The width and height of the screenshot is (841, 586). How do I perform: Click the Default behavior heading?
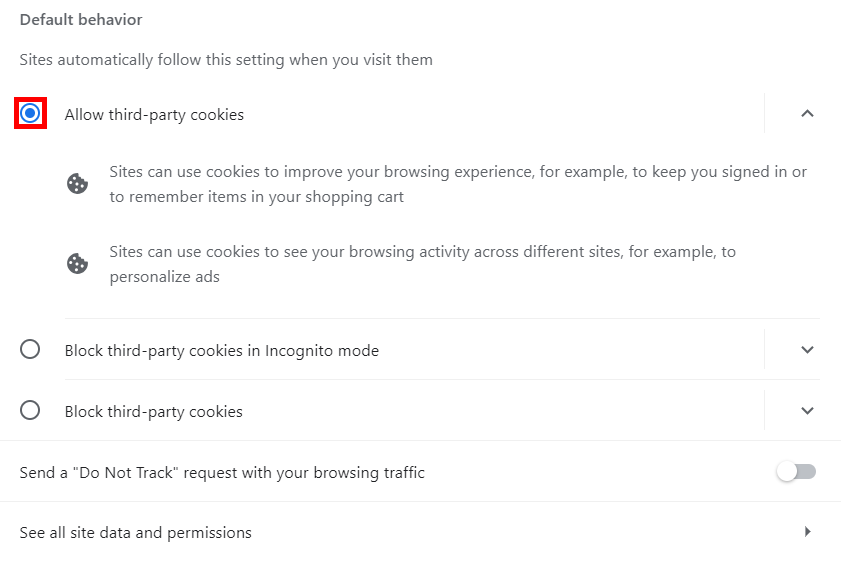81,20
